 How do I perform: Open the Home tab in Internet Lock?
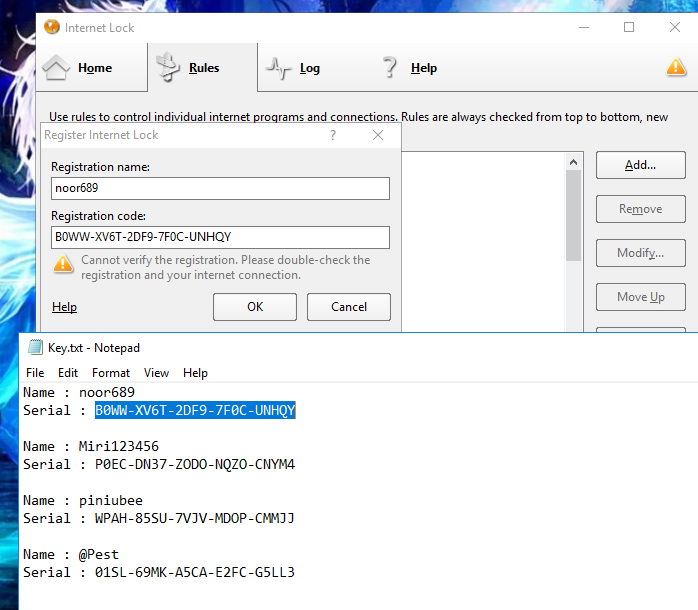[x=92, y=68]
